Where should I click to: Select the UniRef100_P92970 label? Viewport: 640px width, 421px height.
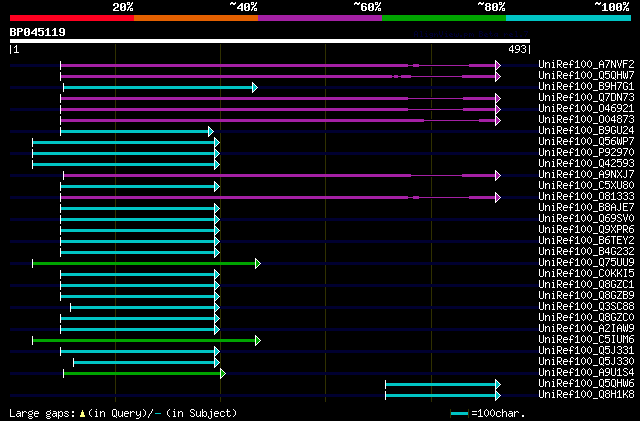[x=586, y=153]
